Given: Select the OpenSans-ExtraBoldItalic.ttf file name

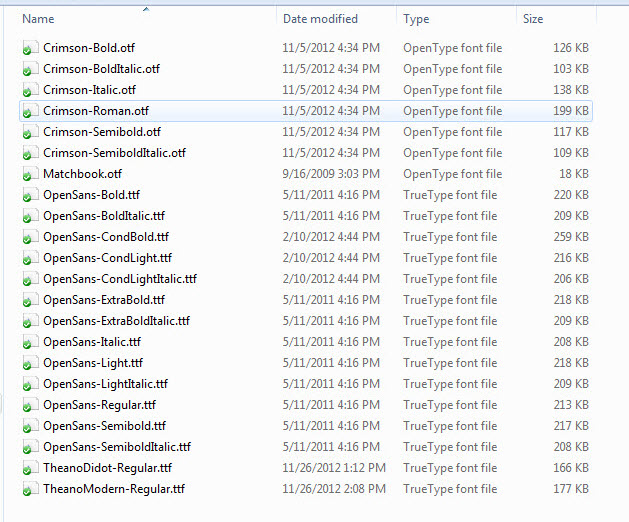Looking at the screenshot, I should [116, 321].
